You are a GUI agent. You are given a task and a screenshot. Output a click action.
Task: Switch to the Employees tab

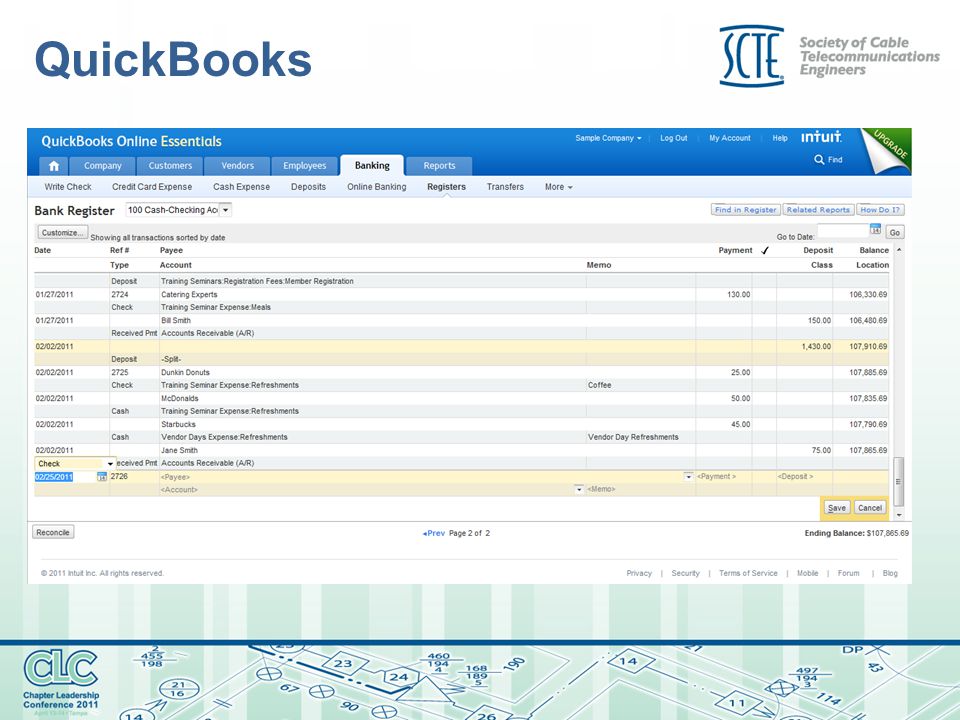tap(304, 166)
